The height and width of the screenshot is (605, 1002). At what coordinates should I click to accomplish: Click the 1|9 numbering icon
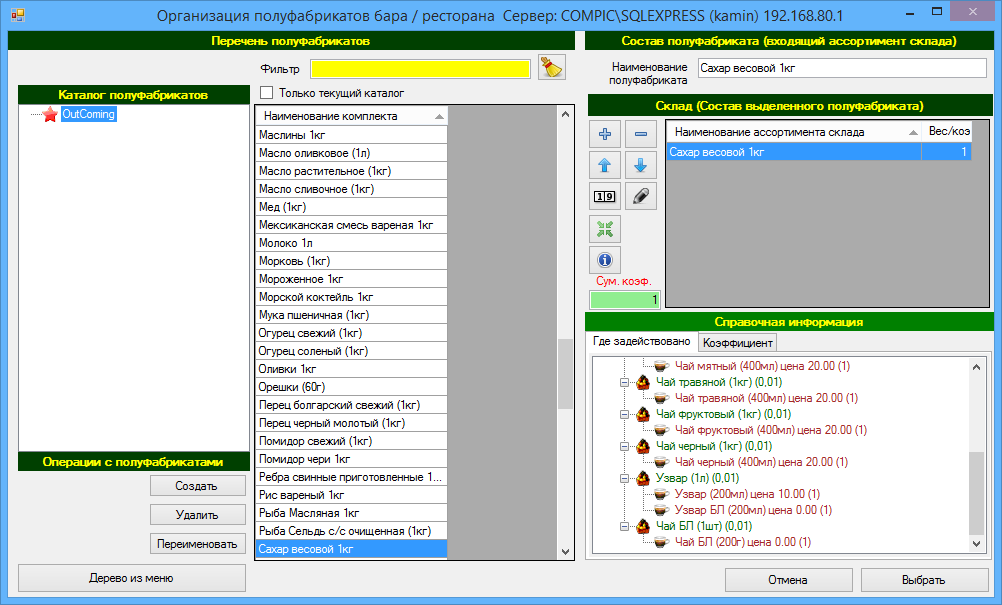tap(605, 196)
